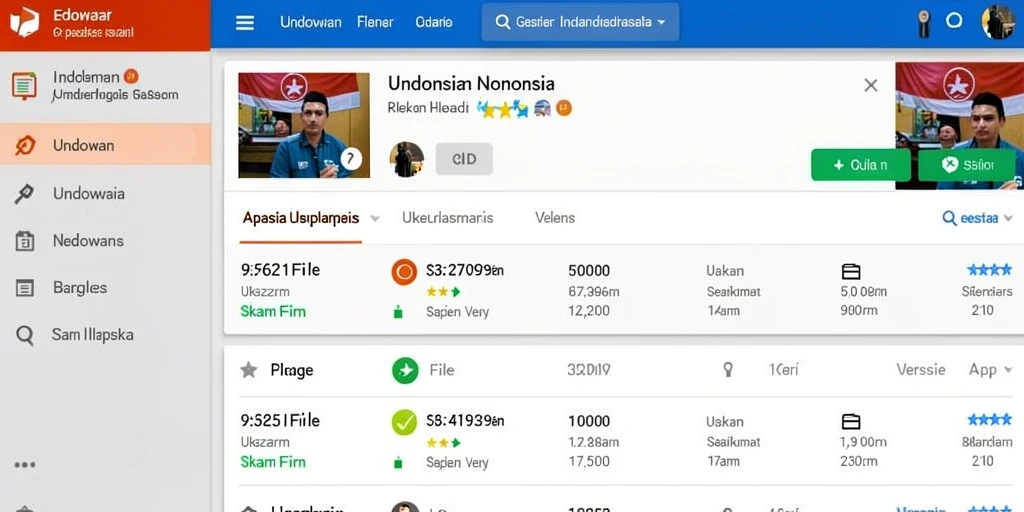This screenshot has height=512, width=1024.
Task: Click the magnifier icon beside Sam Illapska
Action: click(x=25, y=336)
